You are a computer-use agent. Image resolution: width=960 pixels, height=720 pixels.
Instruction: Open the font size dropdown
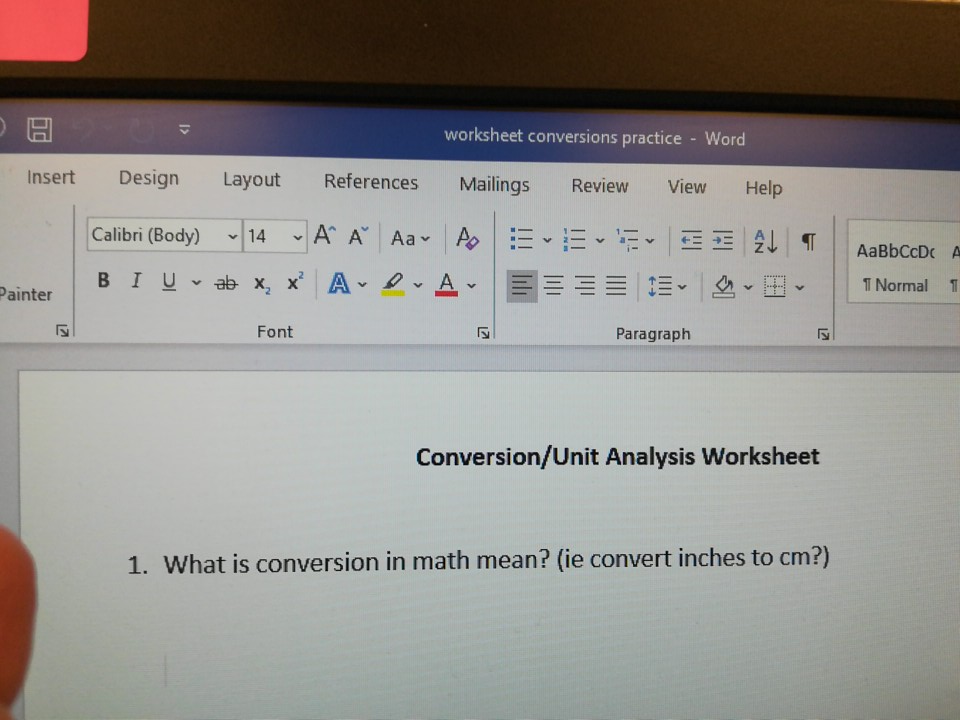pos(298,236)
